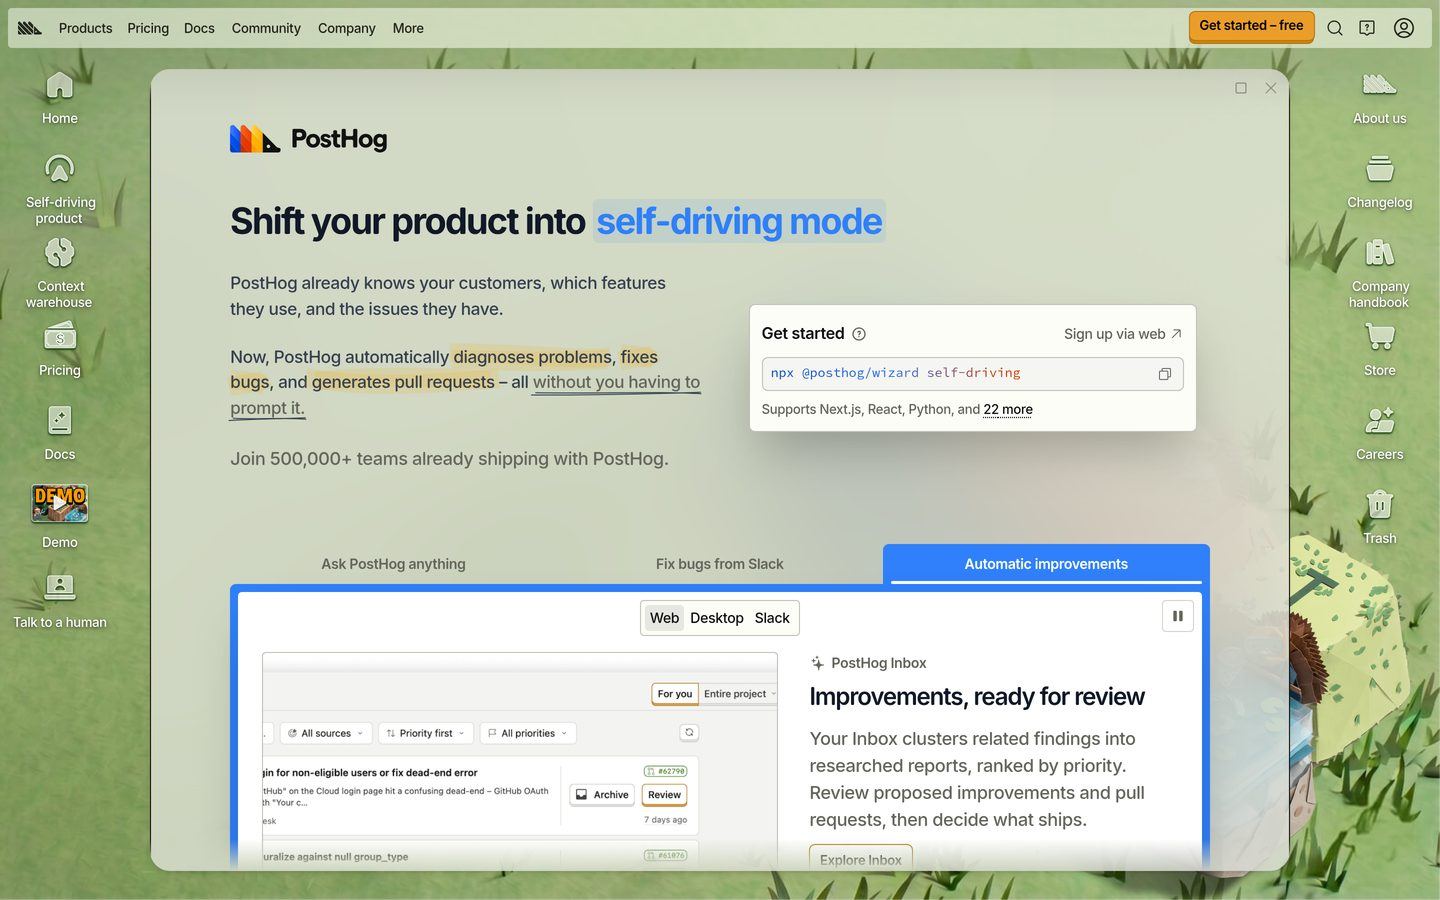Screen dimensions: 1440x900
Task: Open the Company handbook desktop icon
Action: pyautogui.click(x=1379, y=273)
